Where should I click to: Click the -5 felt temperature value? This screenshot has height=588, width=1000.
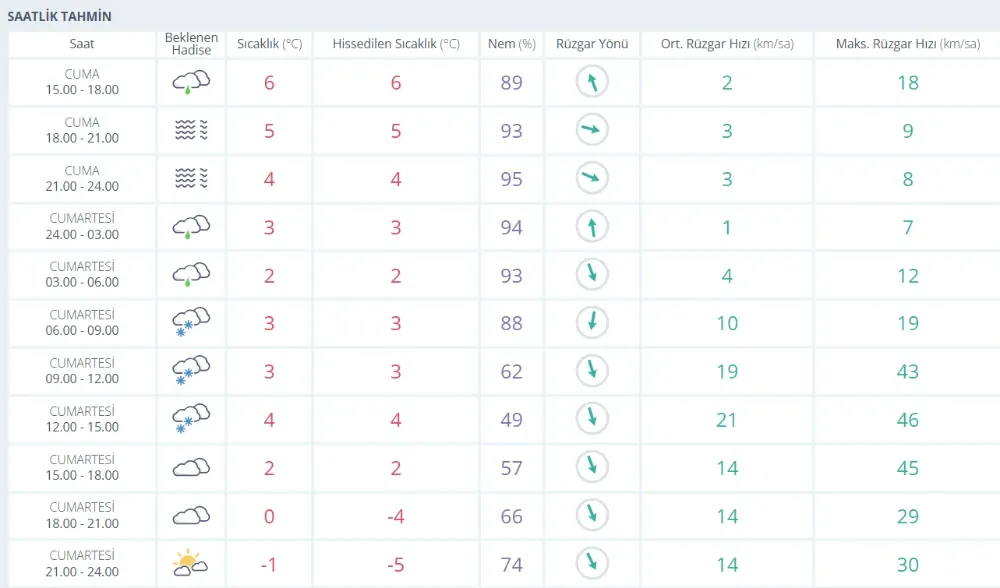click(x=396, y=564)
